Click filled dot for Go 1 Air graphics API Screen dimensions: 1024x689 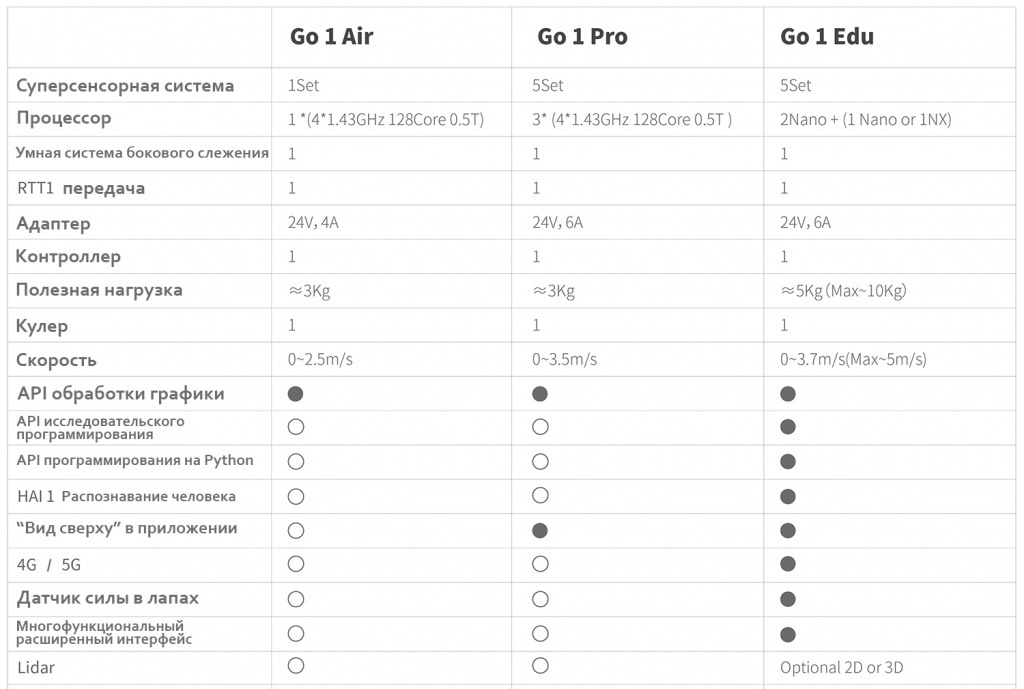[296, 394]
